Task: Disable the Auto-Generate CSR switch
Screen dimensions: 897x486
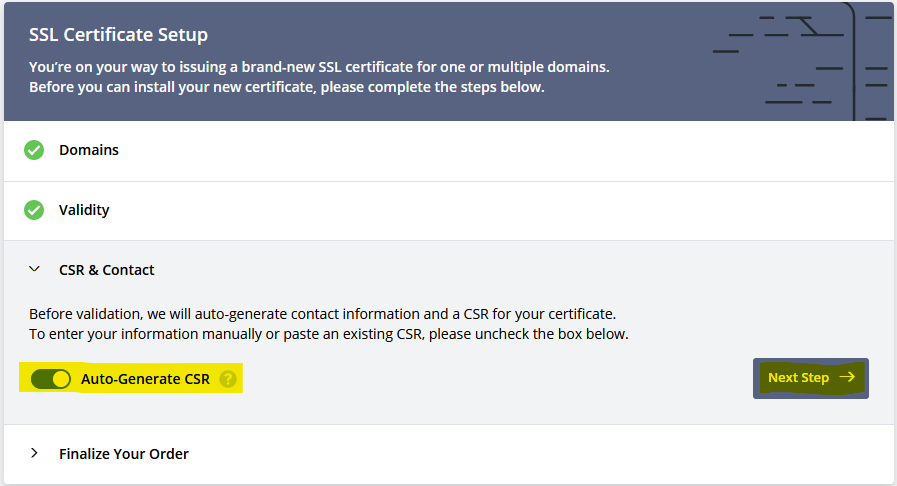Action: (51, 379)
